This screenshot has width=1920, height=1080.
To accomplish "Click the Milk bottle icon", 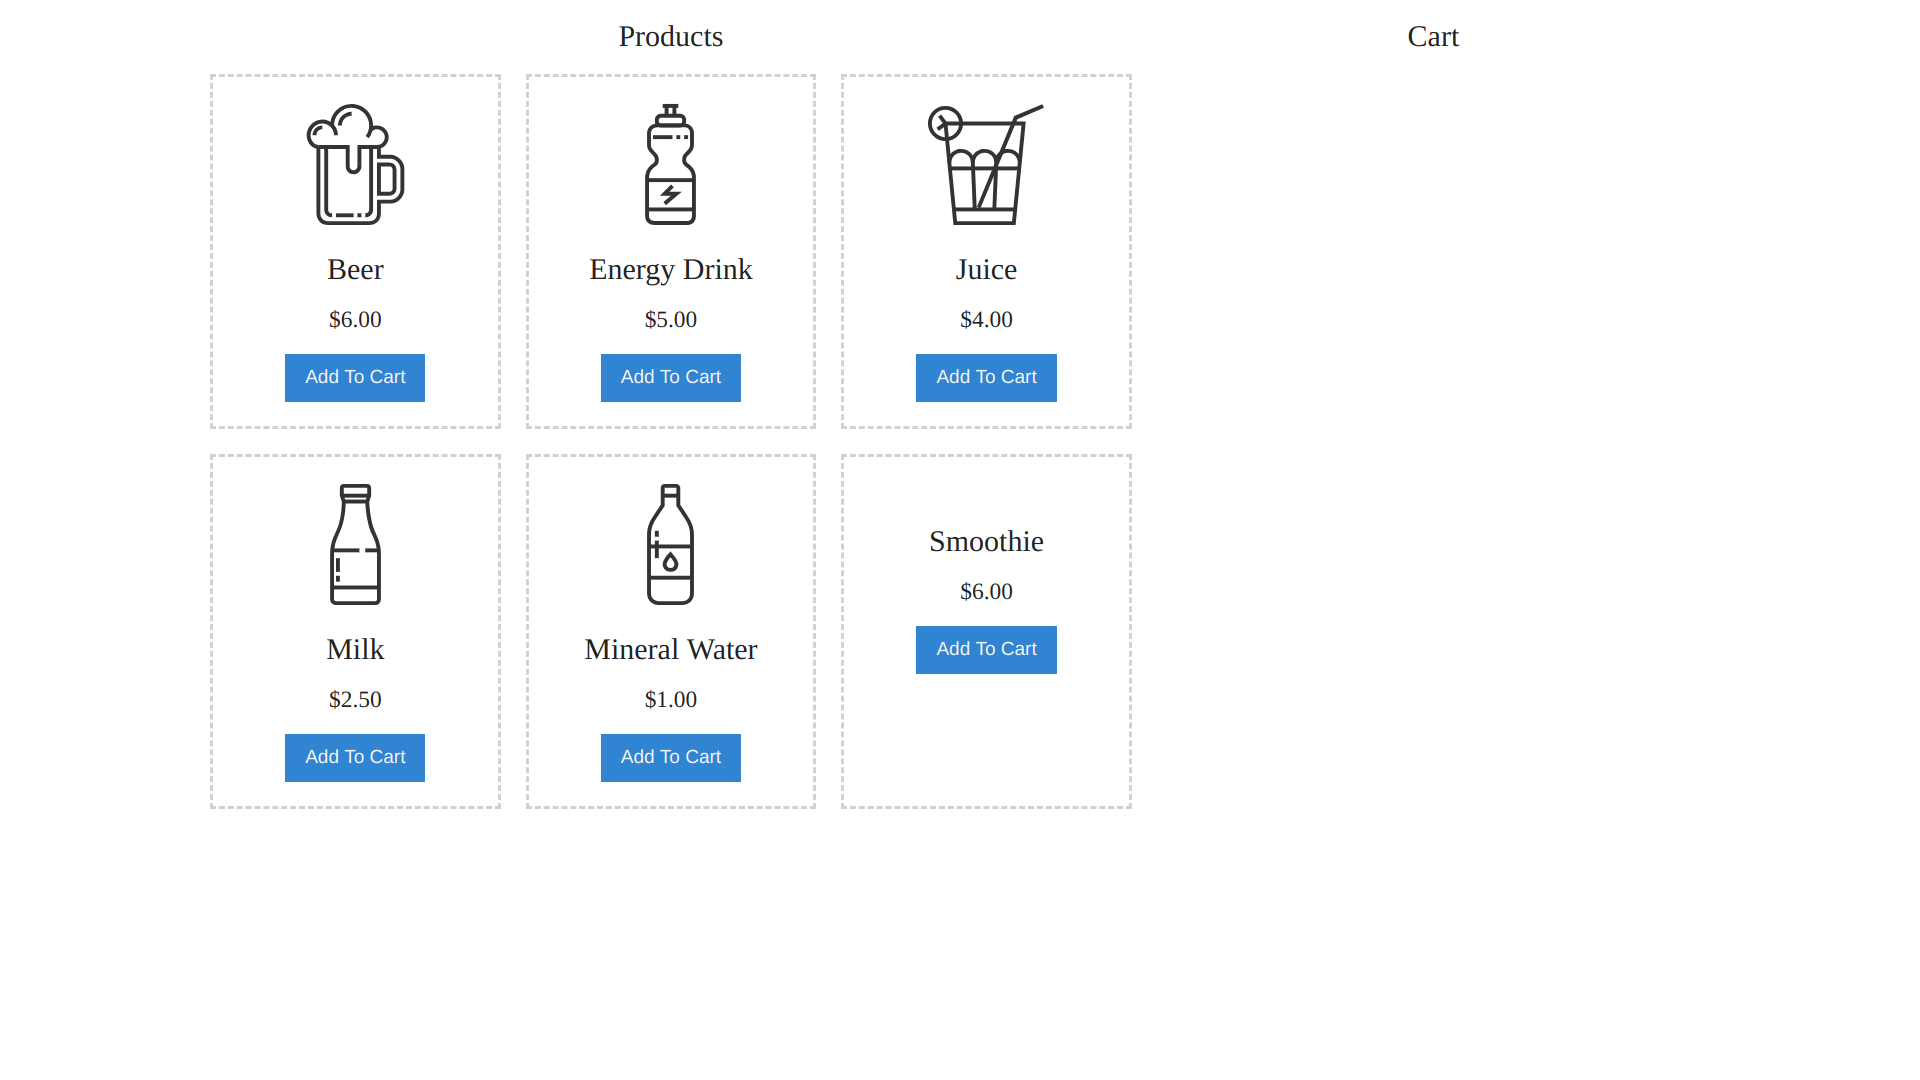I will [x=355, y=545].
